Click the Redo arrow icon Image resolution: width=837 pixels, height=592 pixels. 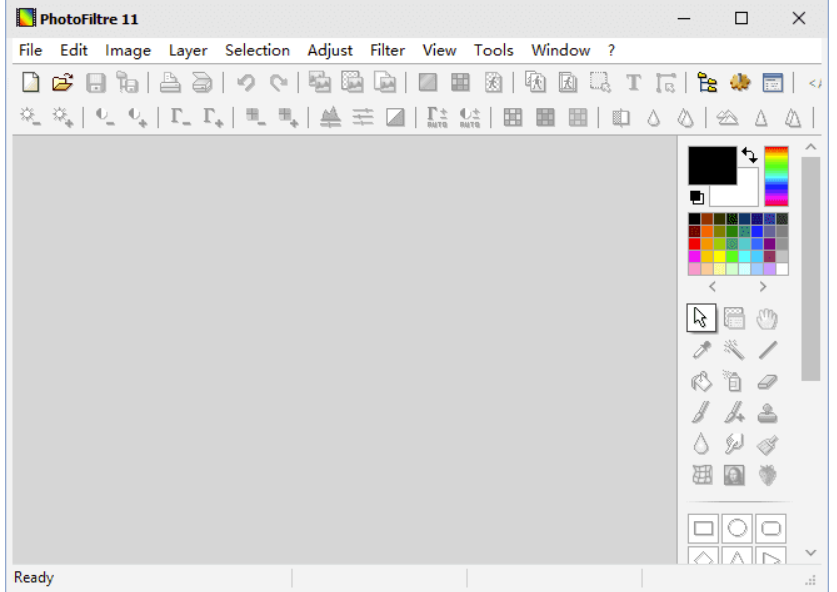(278, 83)
